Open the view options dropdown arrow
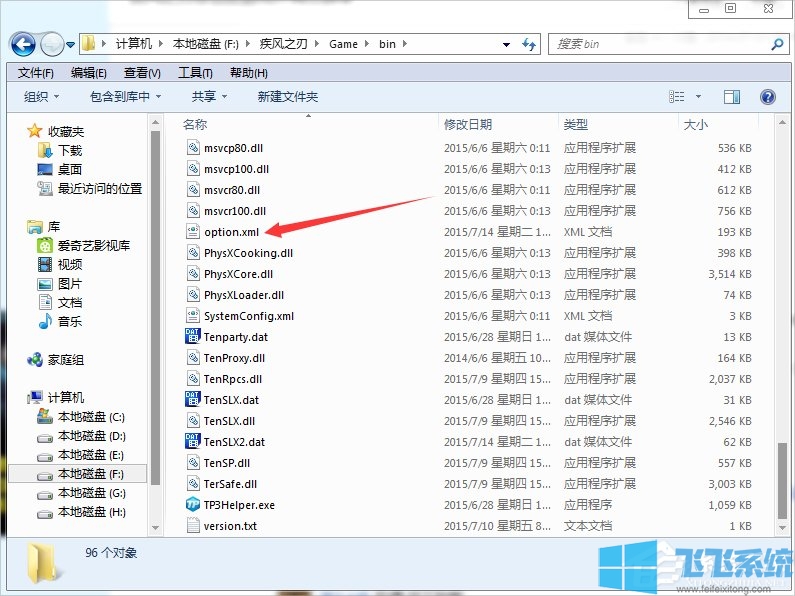Image resolution: width=795 pixels, height=596 pixels. pos(697,97)
